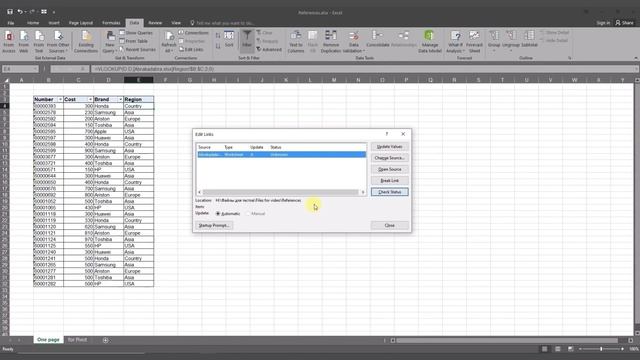Collapse the ribbon with the arrow
The image size is (640, 360).
point(636,58)
